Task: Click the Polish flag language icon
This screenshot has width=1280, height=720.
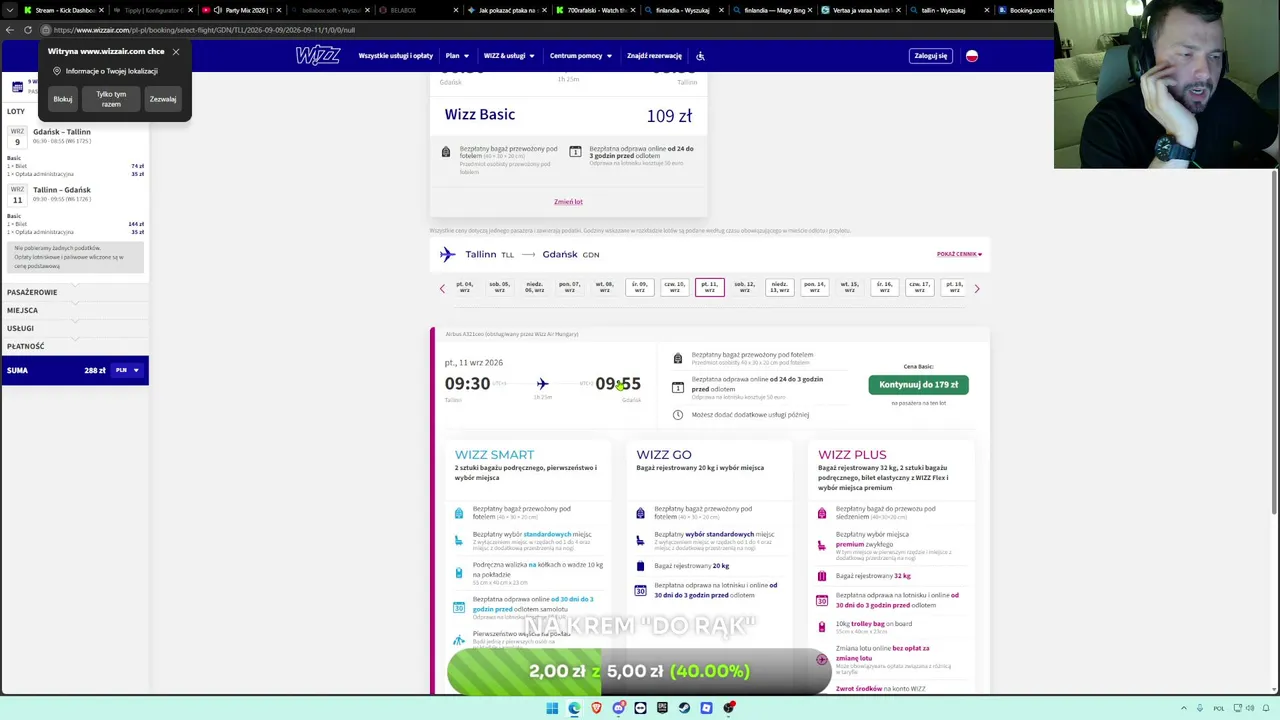Action: pyautogui.click(x=971, y=56)
